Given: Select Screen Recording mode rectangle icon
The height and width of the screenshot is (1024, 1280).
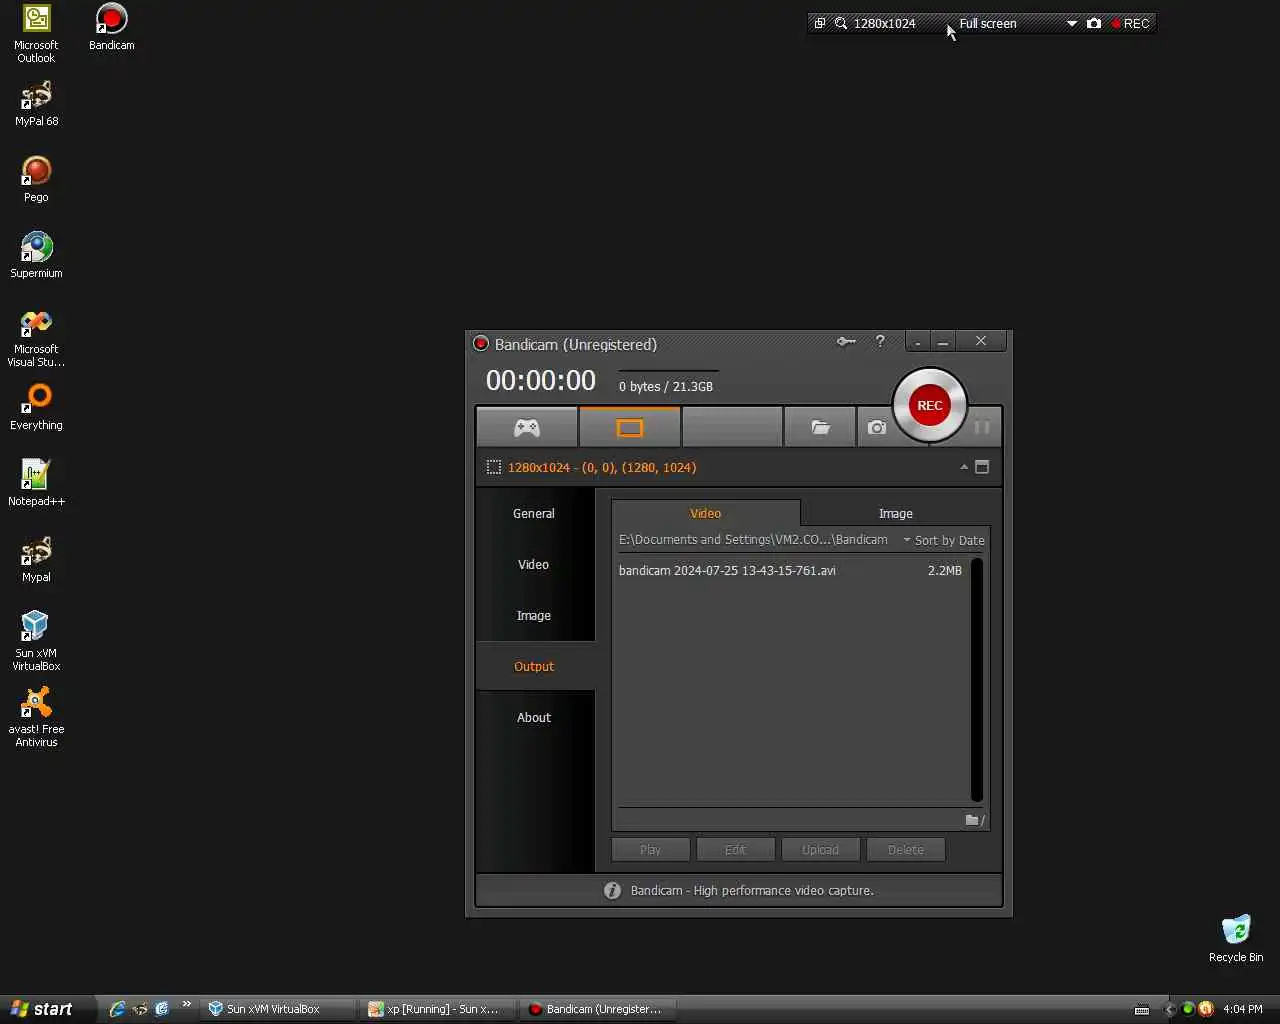Looking at the screenshot, I should 630,428.
